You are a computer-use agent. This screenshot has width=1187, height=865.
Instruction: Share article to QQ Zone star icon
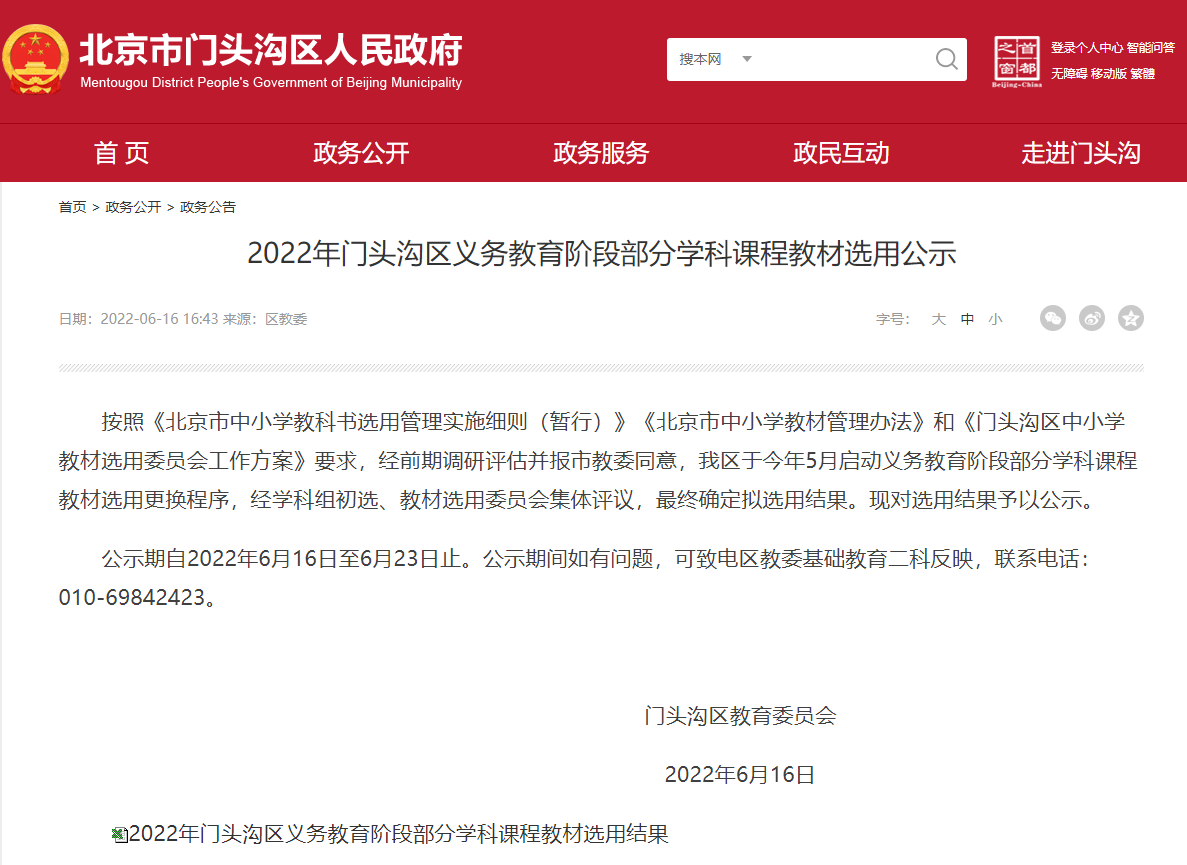[1131, 319]
